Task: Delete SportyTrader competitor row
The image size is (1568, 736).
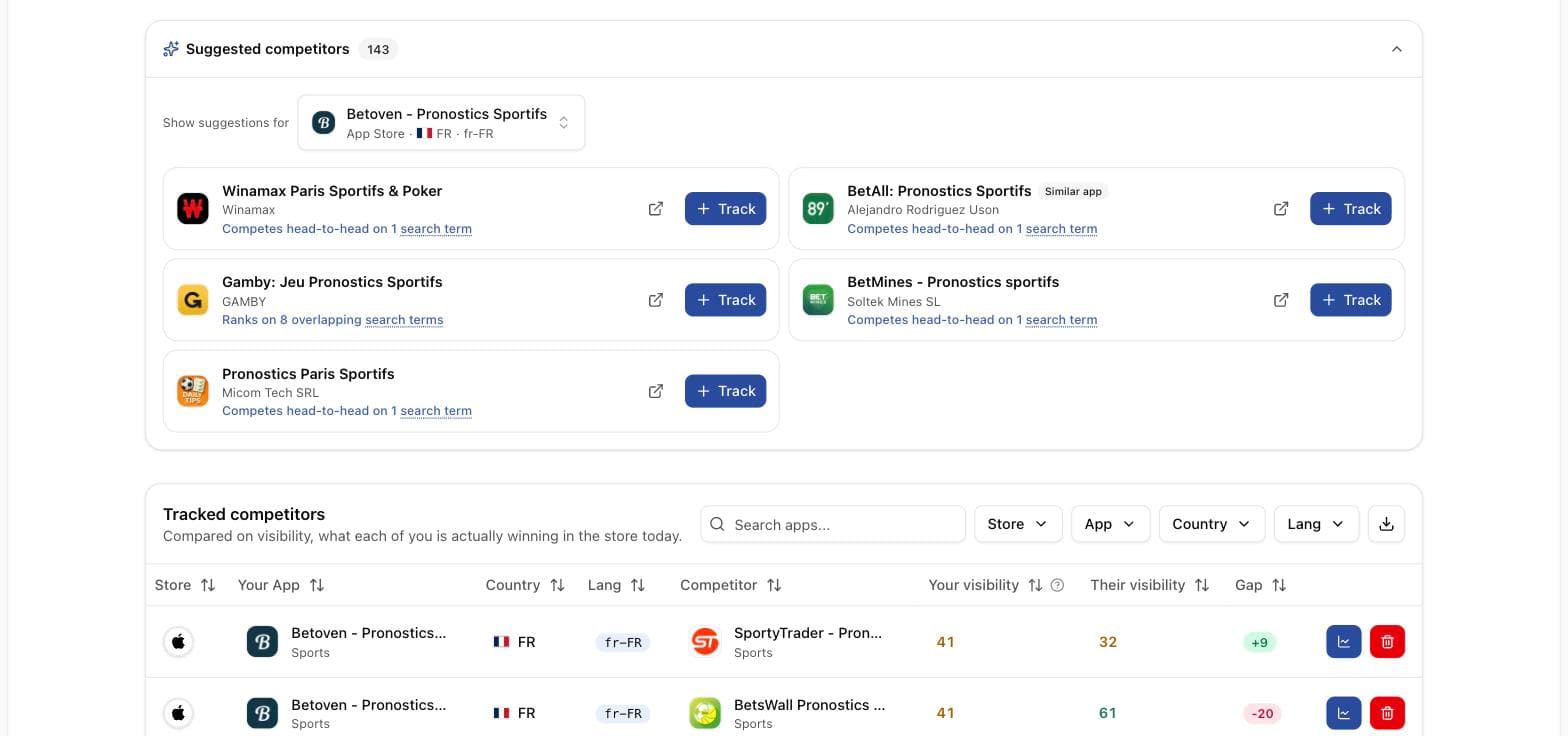Action: [1387, 642]
